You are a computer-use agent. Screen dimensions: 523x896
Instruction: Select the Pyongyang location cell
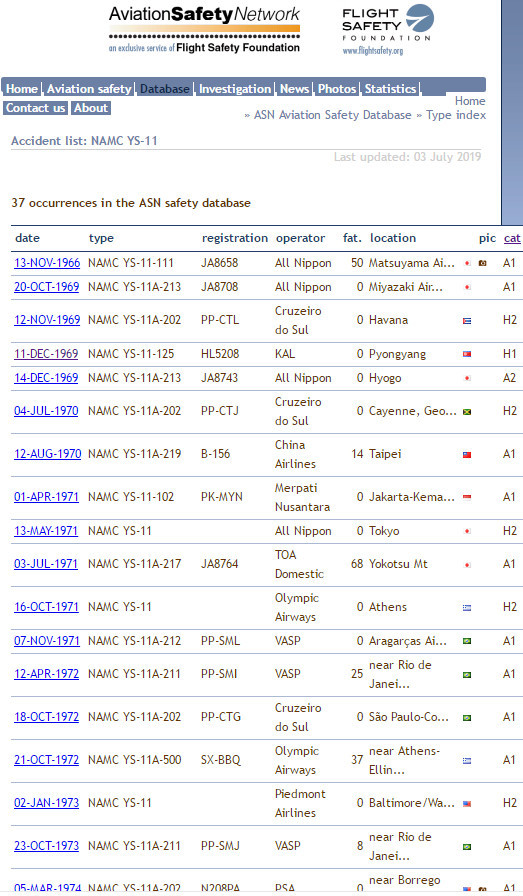pyautogui.click(x=397, y=354)
